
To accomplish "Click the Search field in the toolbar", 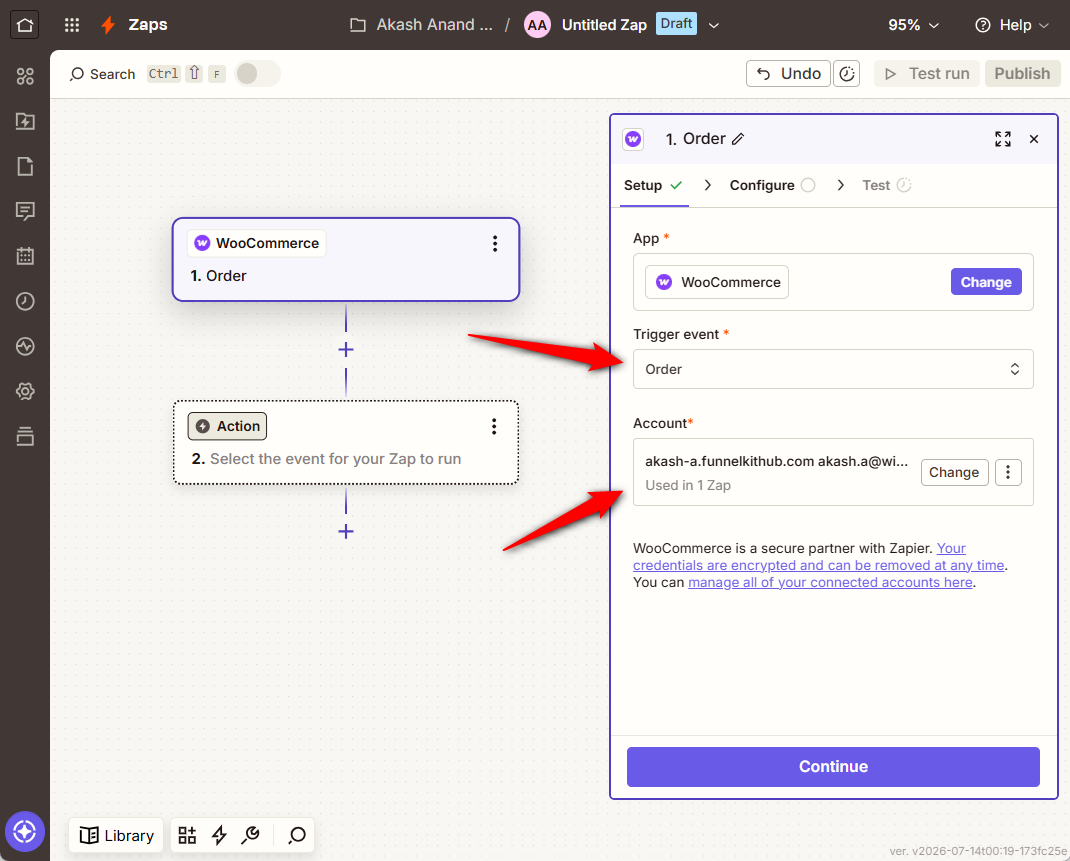I will (102, 74).
